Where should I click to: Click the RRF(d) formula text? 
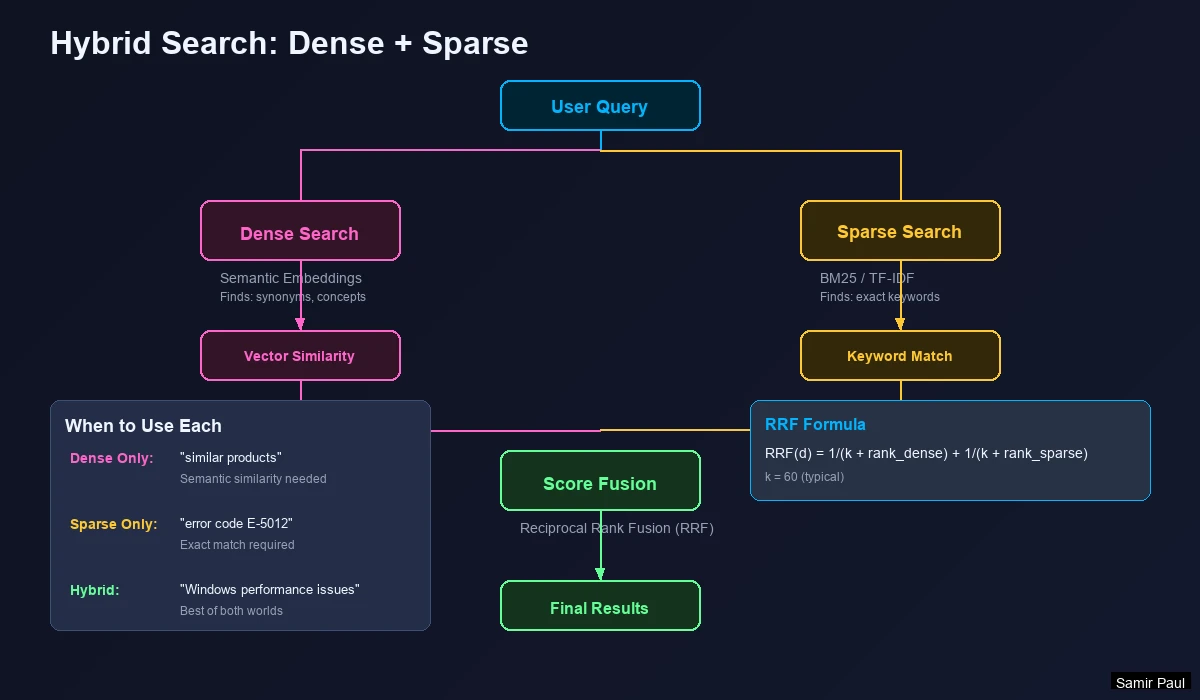927,453
